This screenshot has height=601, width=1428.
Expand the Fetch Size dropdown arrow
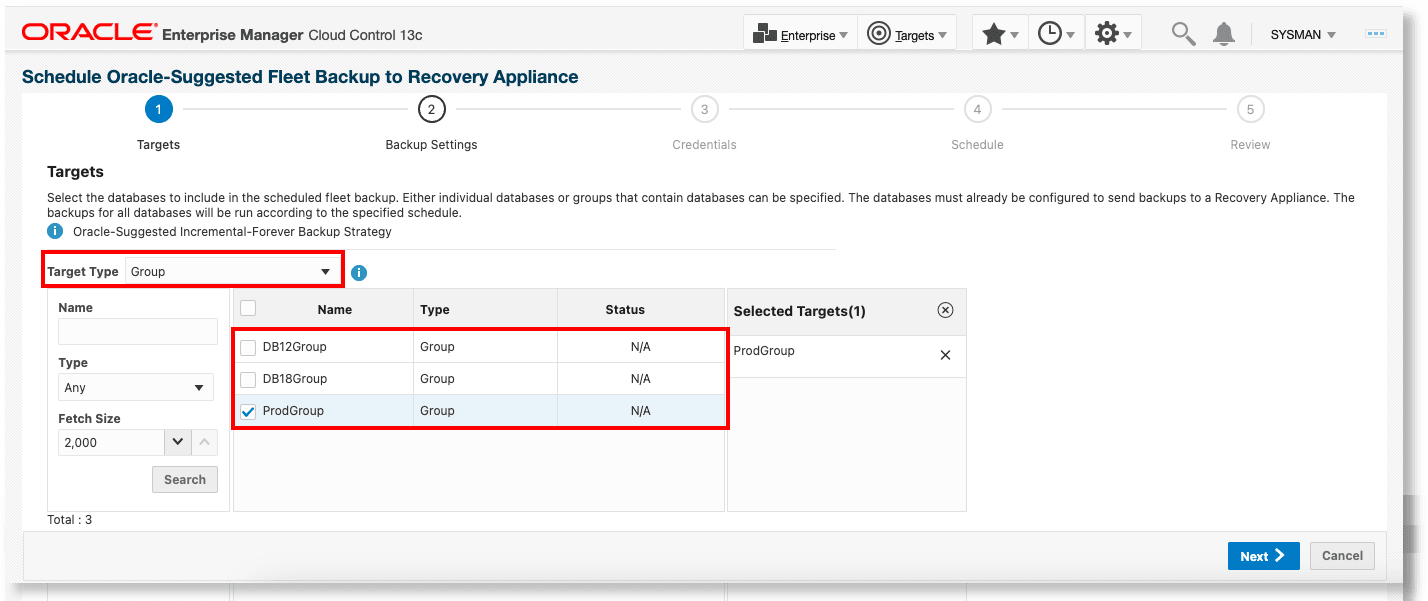178,442
